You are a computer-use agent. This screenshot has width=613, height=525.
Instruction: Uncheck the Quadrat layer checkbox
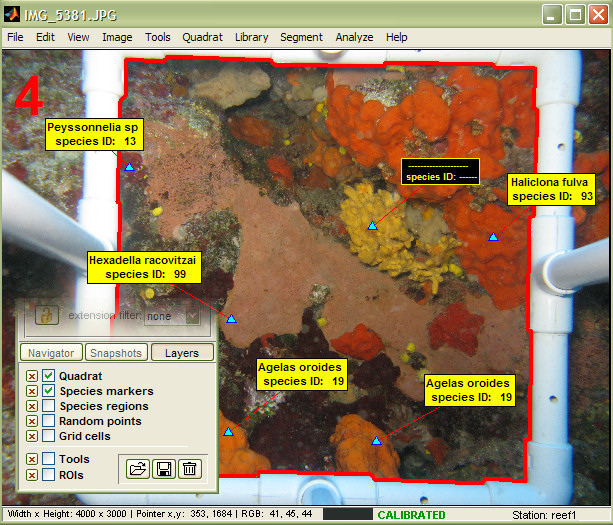[x=48, y=376]
